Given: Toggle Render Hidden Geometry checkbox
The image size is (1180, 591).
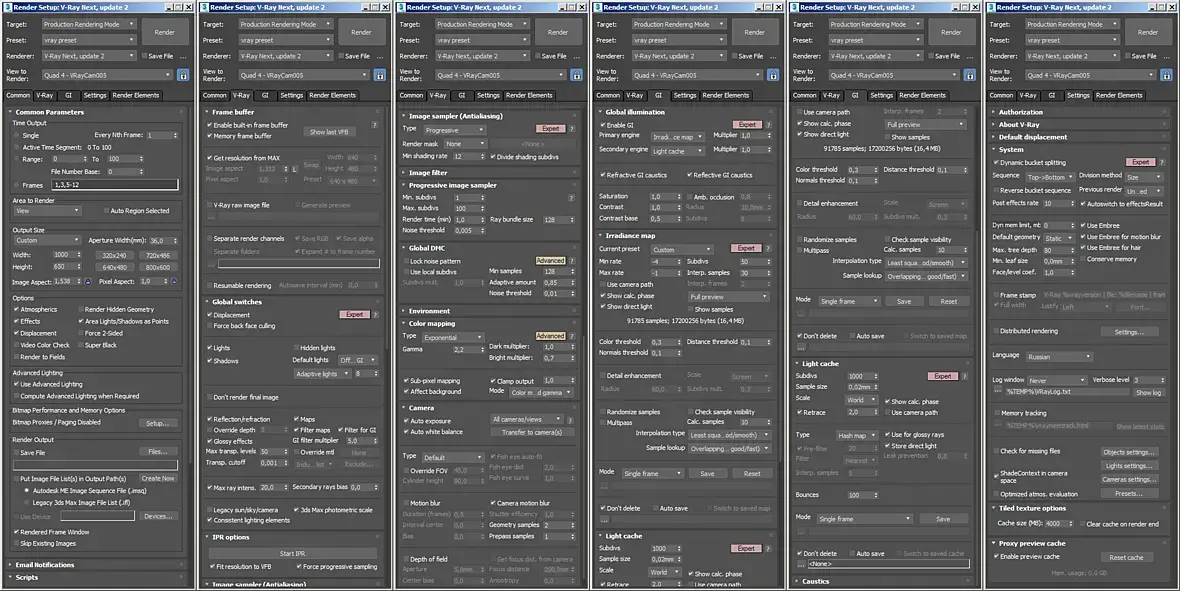Looking at the screenshot, I should click(x=81, y=309).
